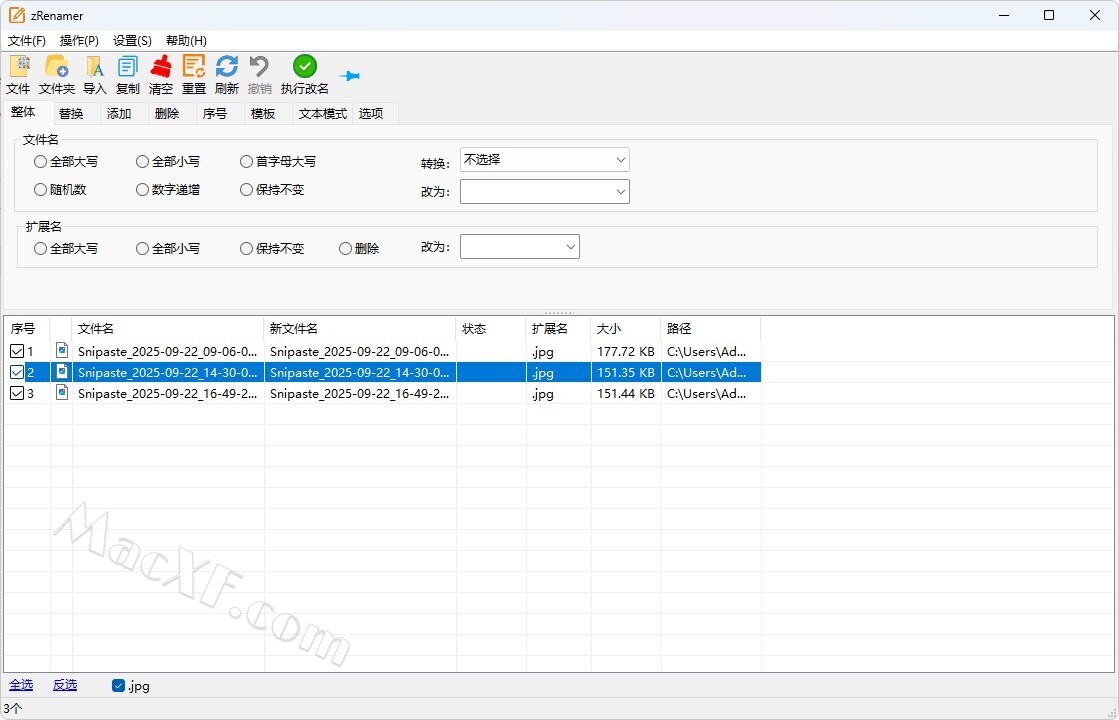Viewport: 1119px width, 720px height.
Task: Click the blue pin window icon
Action: coord(350,76)
